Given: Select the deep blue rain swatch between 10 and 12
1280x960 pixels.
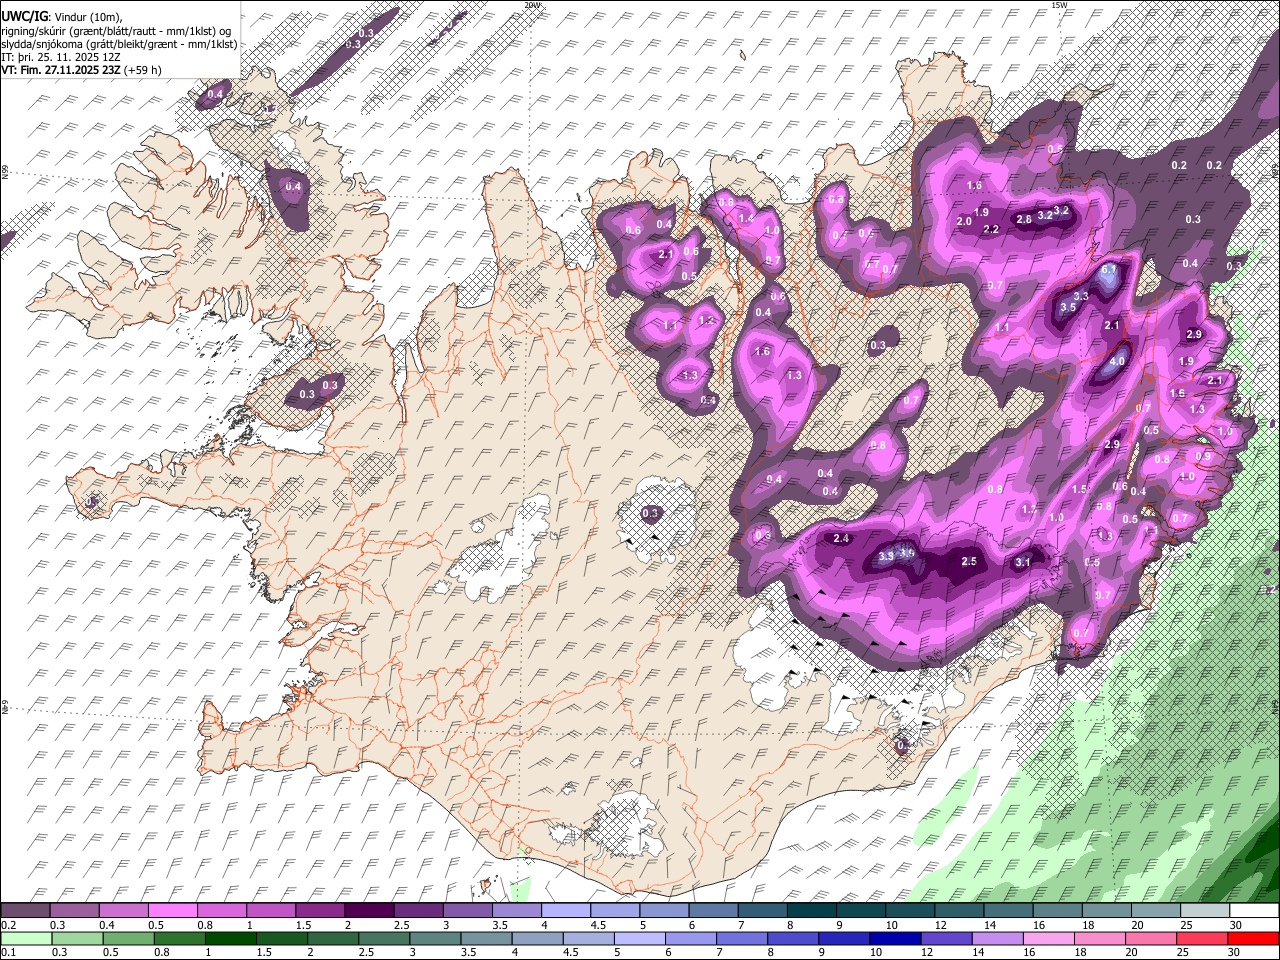Looking at the screenshot, I should pos(896,938).
